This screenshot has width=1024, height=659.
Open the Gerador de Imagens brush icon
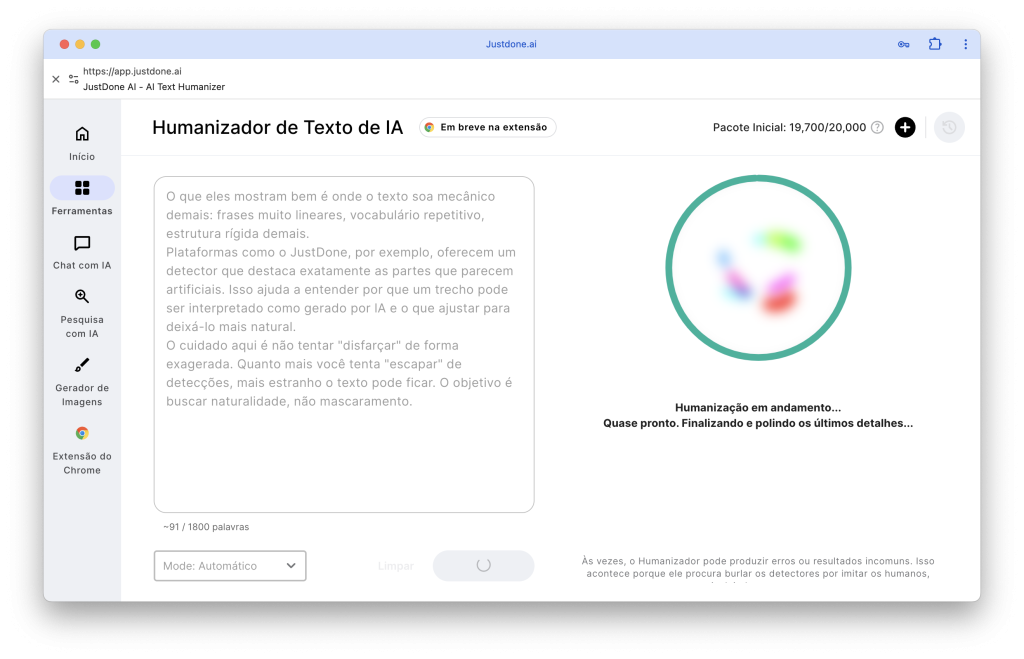[x=82, y=365]
